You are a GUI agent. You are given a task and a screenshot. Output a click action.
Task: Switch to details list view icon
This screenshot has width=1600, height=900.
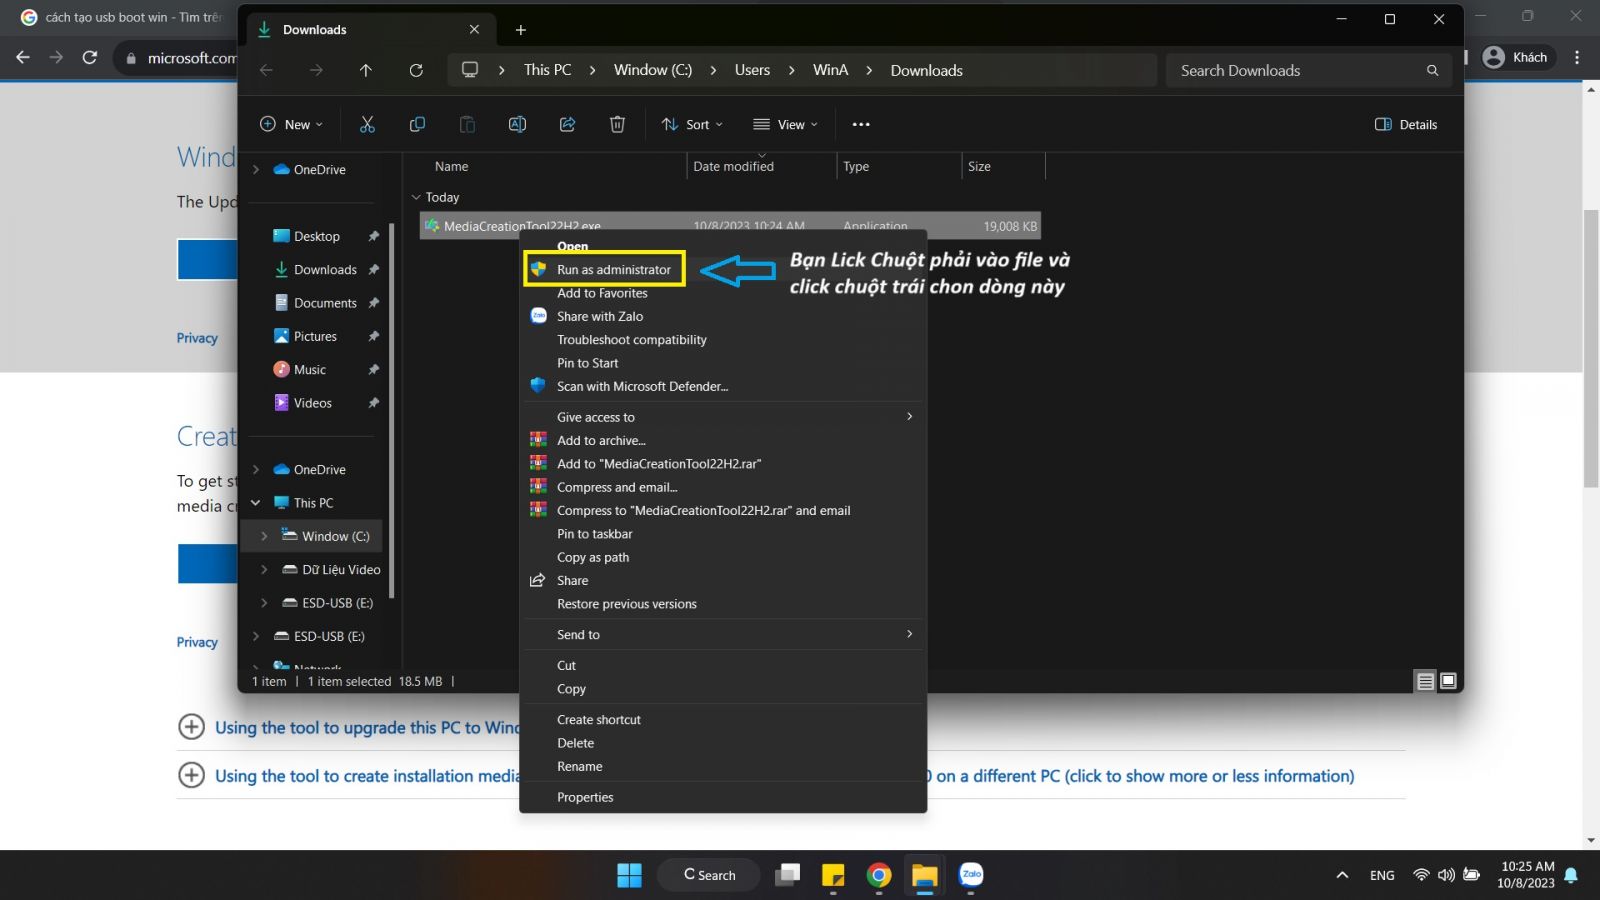point(1425,681)
